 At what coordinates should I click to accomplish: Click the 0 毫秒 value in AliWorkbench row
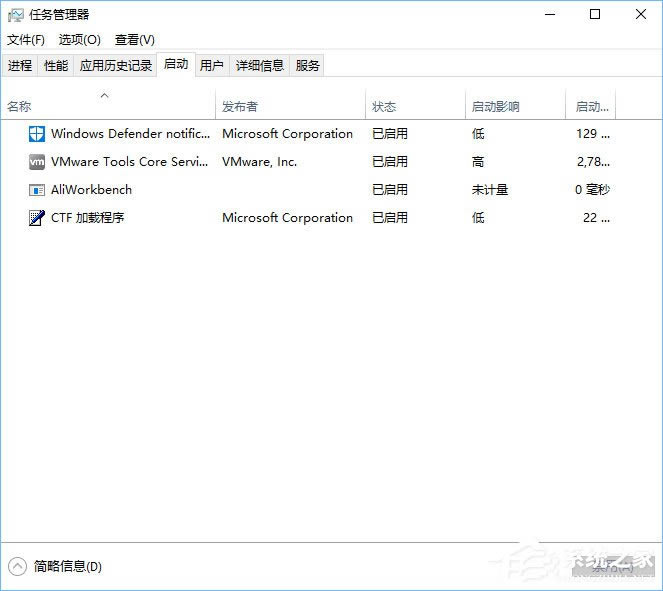[x=592, y=190]
